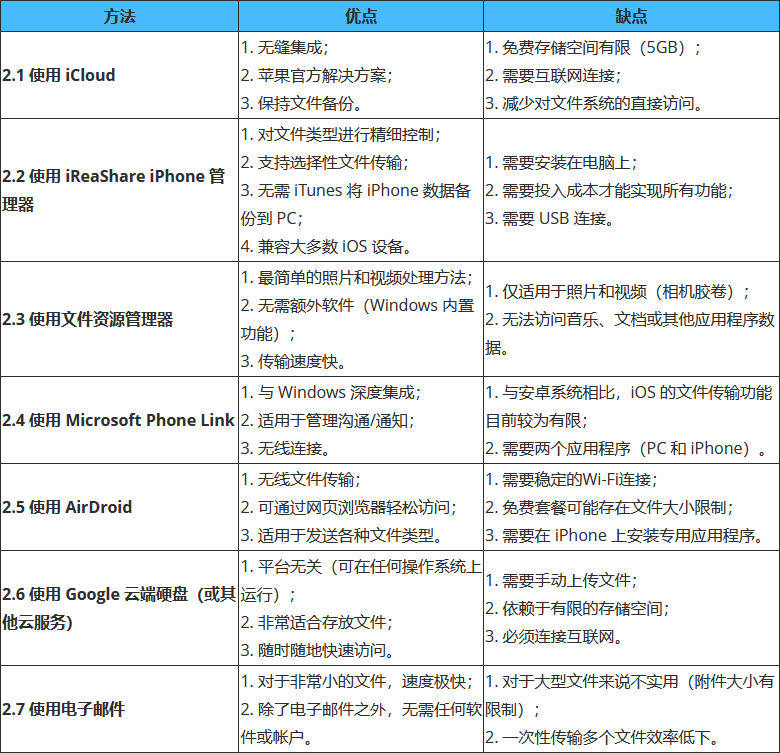Click '3. 减少对文件系统的直接访问。'

point(594,103)
